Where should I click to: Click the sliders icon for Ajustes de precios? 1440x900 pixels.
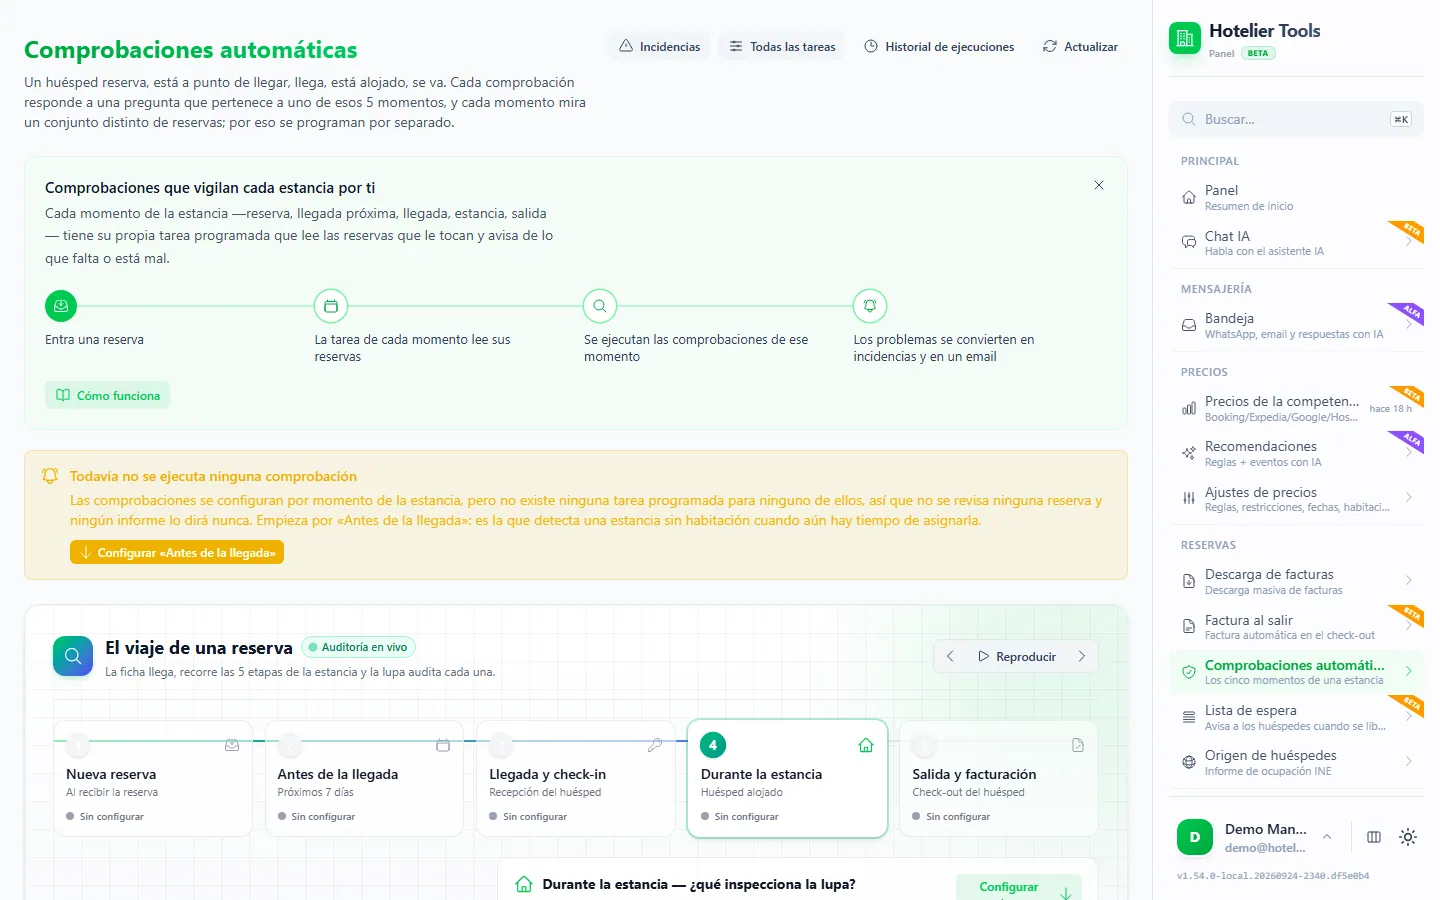coord(1189,498)
